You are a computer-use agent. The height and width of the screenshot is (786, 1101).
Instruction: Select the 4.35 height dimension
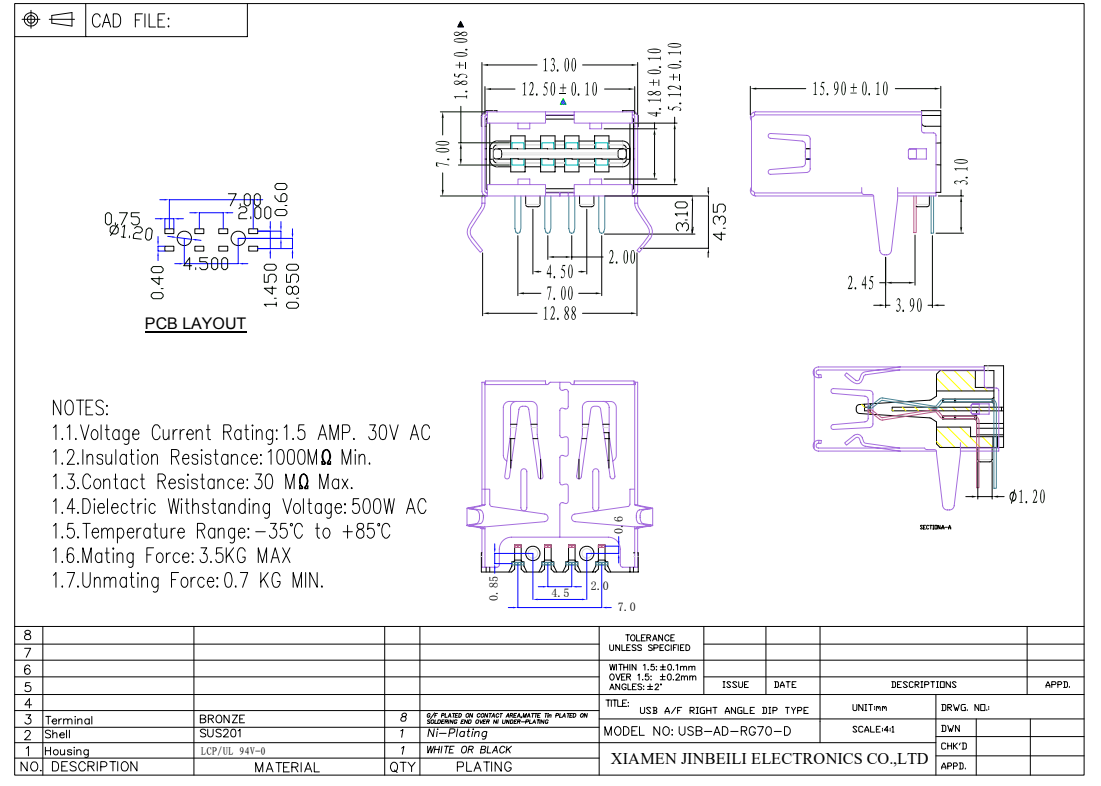720,221
